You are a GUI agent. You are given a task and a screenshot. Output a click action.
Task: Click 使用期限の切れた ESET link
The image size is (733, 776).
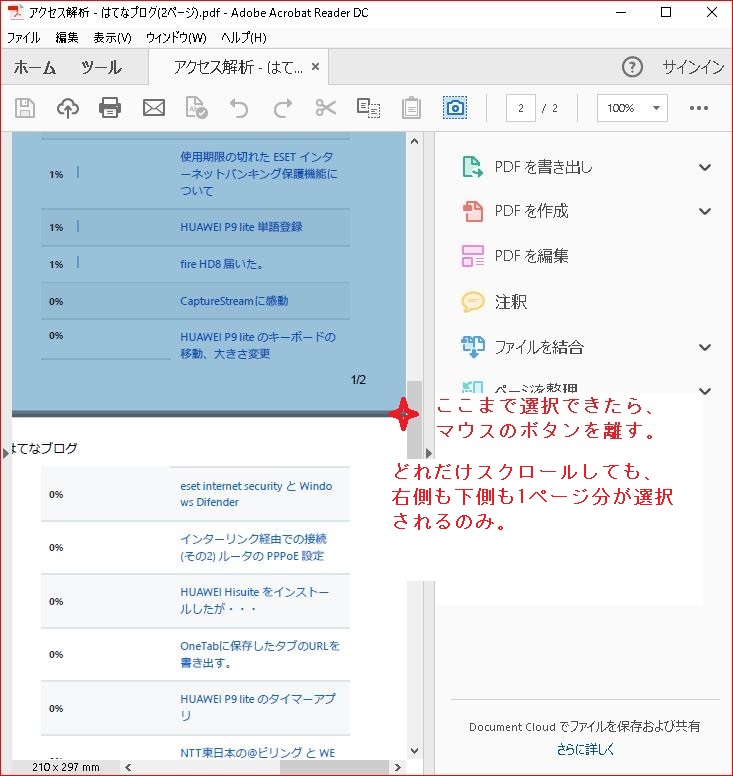point(258,173)
